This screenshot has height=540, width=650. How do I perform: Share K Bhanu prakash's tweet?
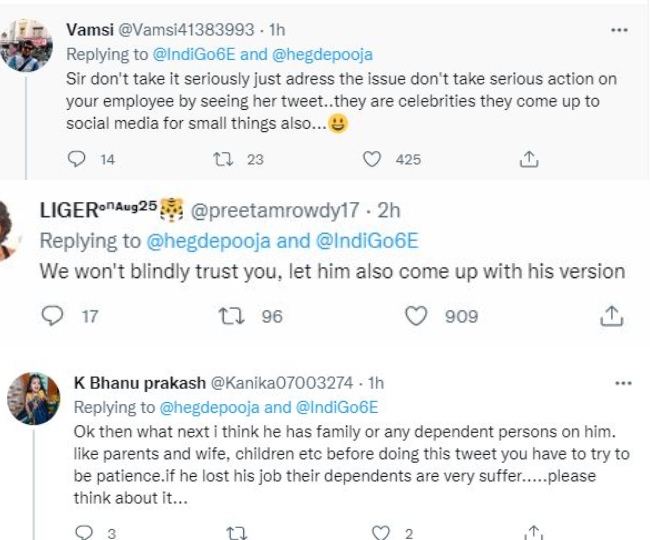pos(535,532)
